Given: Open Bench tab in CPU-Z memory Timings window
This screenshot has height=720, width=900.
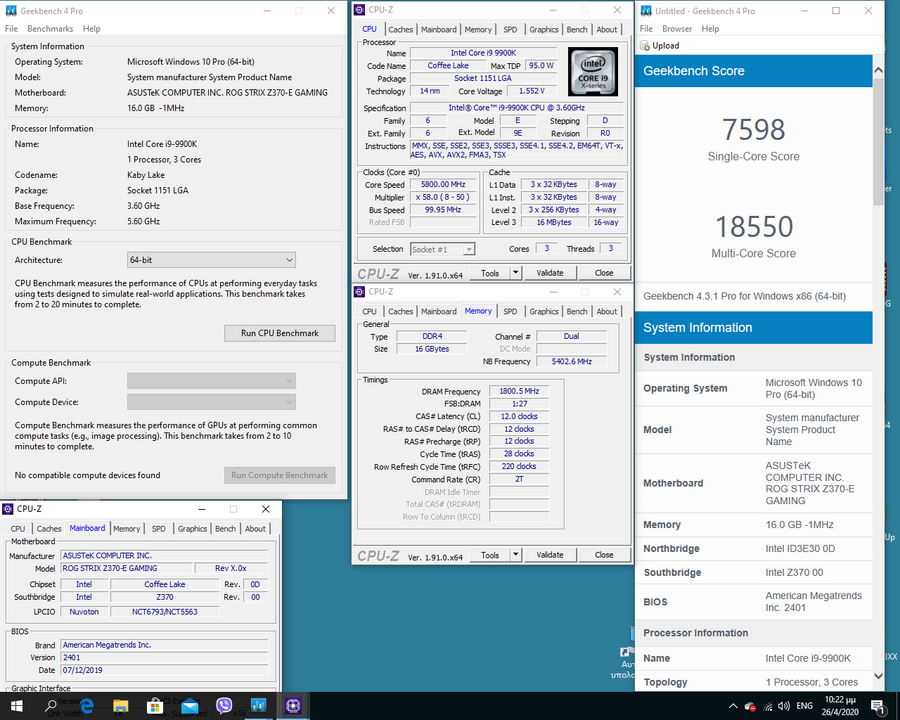Looking at the screenshot, I should [x=577, y=311].
